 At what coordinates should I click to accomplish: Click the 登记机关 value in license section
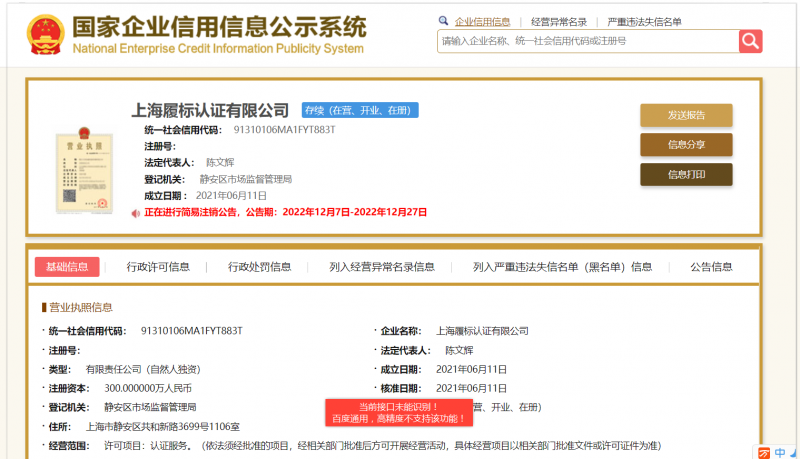pyautogui.click(x=150, y=407)
